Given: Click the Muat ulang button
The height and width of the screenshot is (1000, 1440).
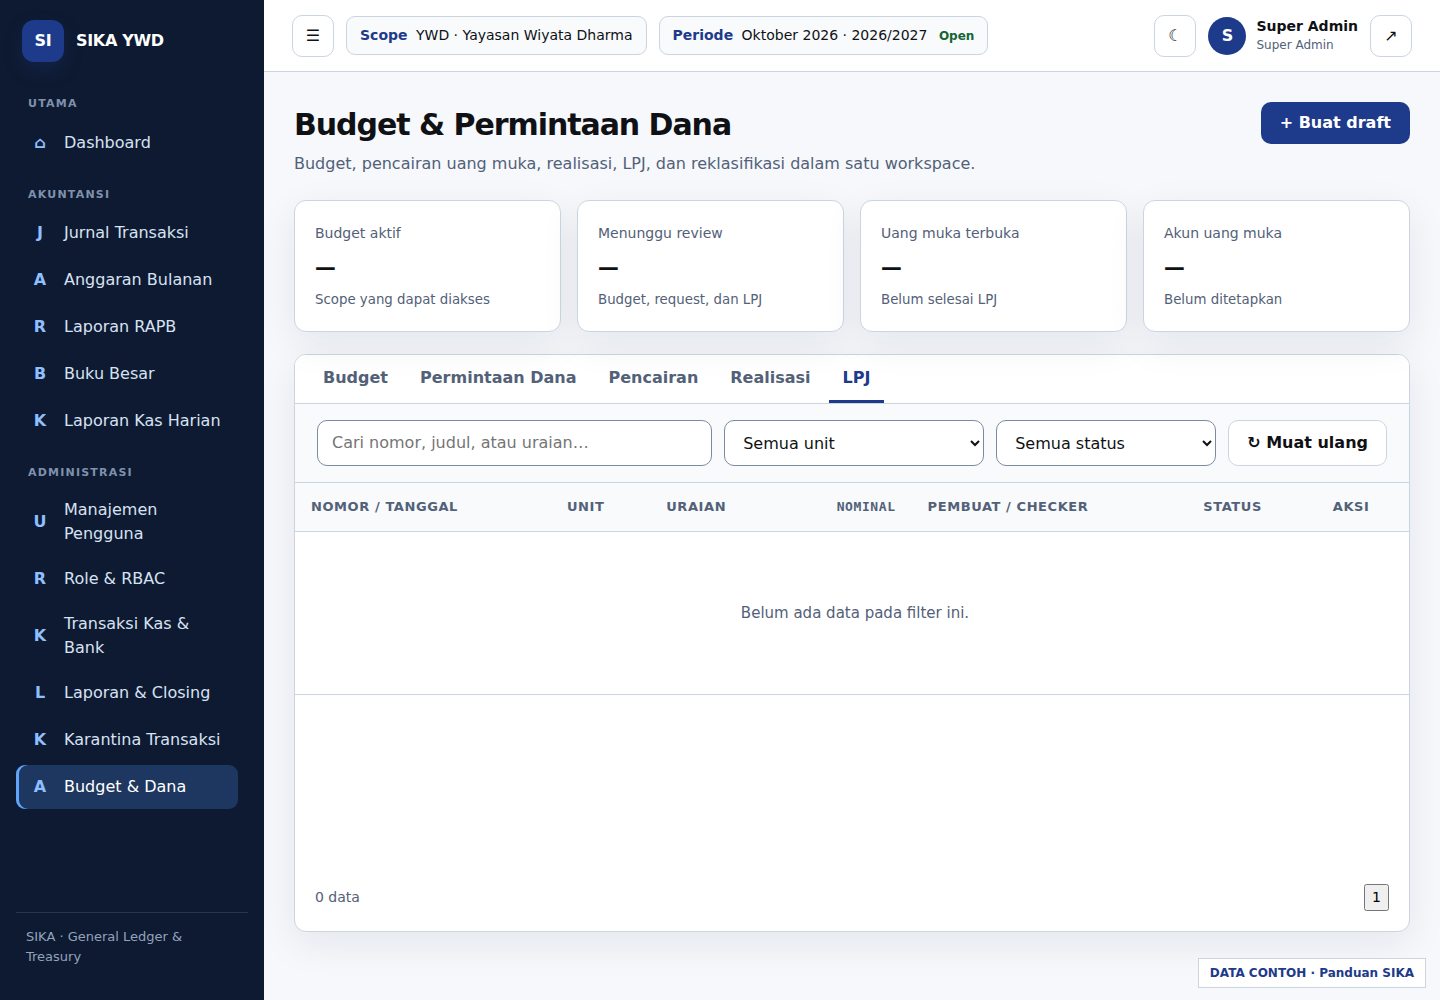Looking at the screenshot, I should 1307,443.
